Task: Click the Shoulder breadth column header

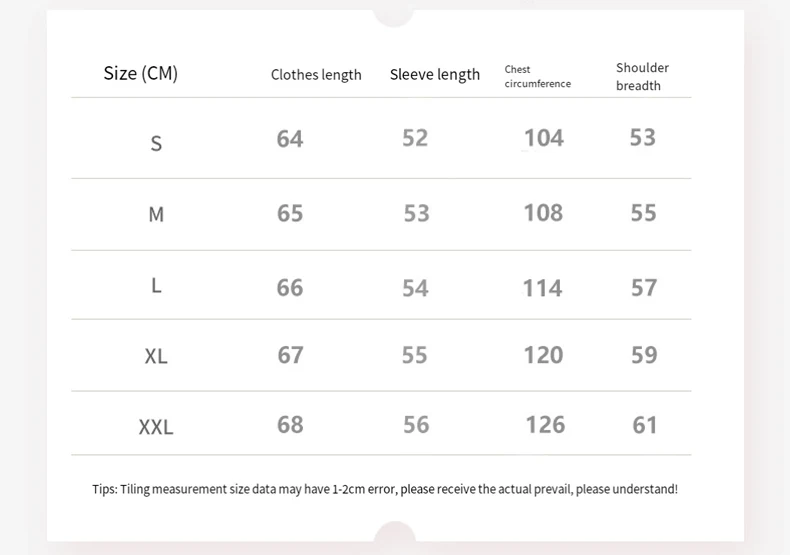Action: (642, 77)
